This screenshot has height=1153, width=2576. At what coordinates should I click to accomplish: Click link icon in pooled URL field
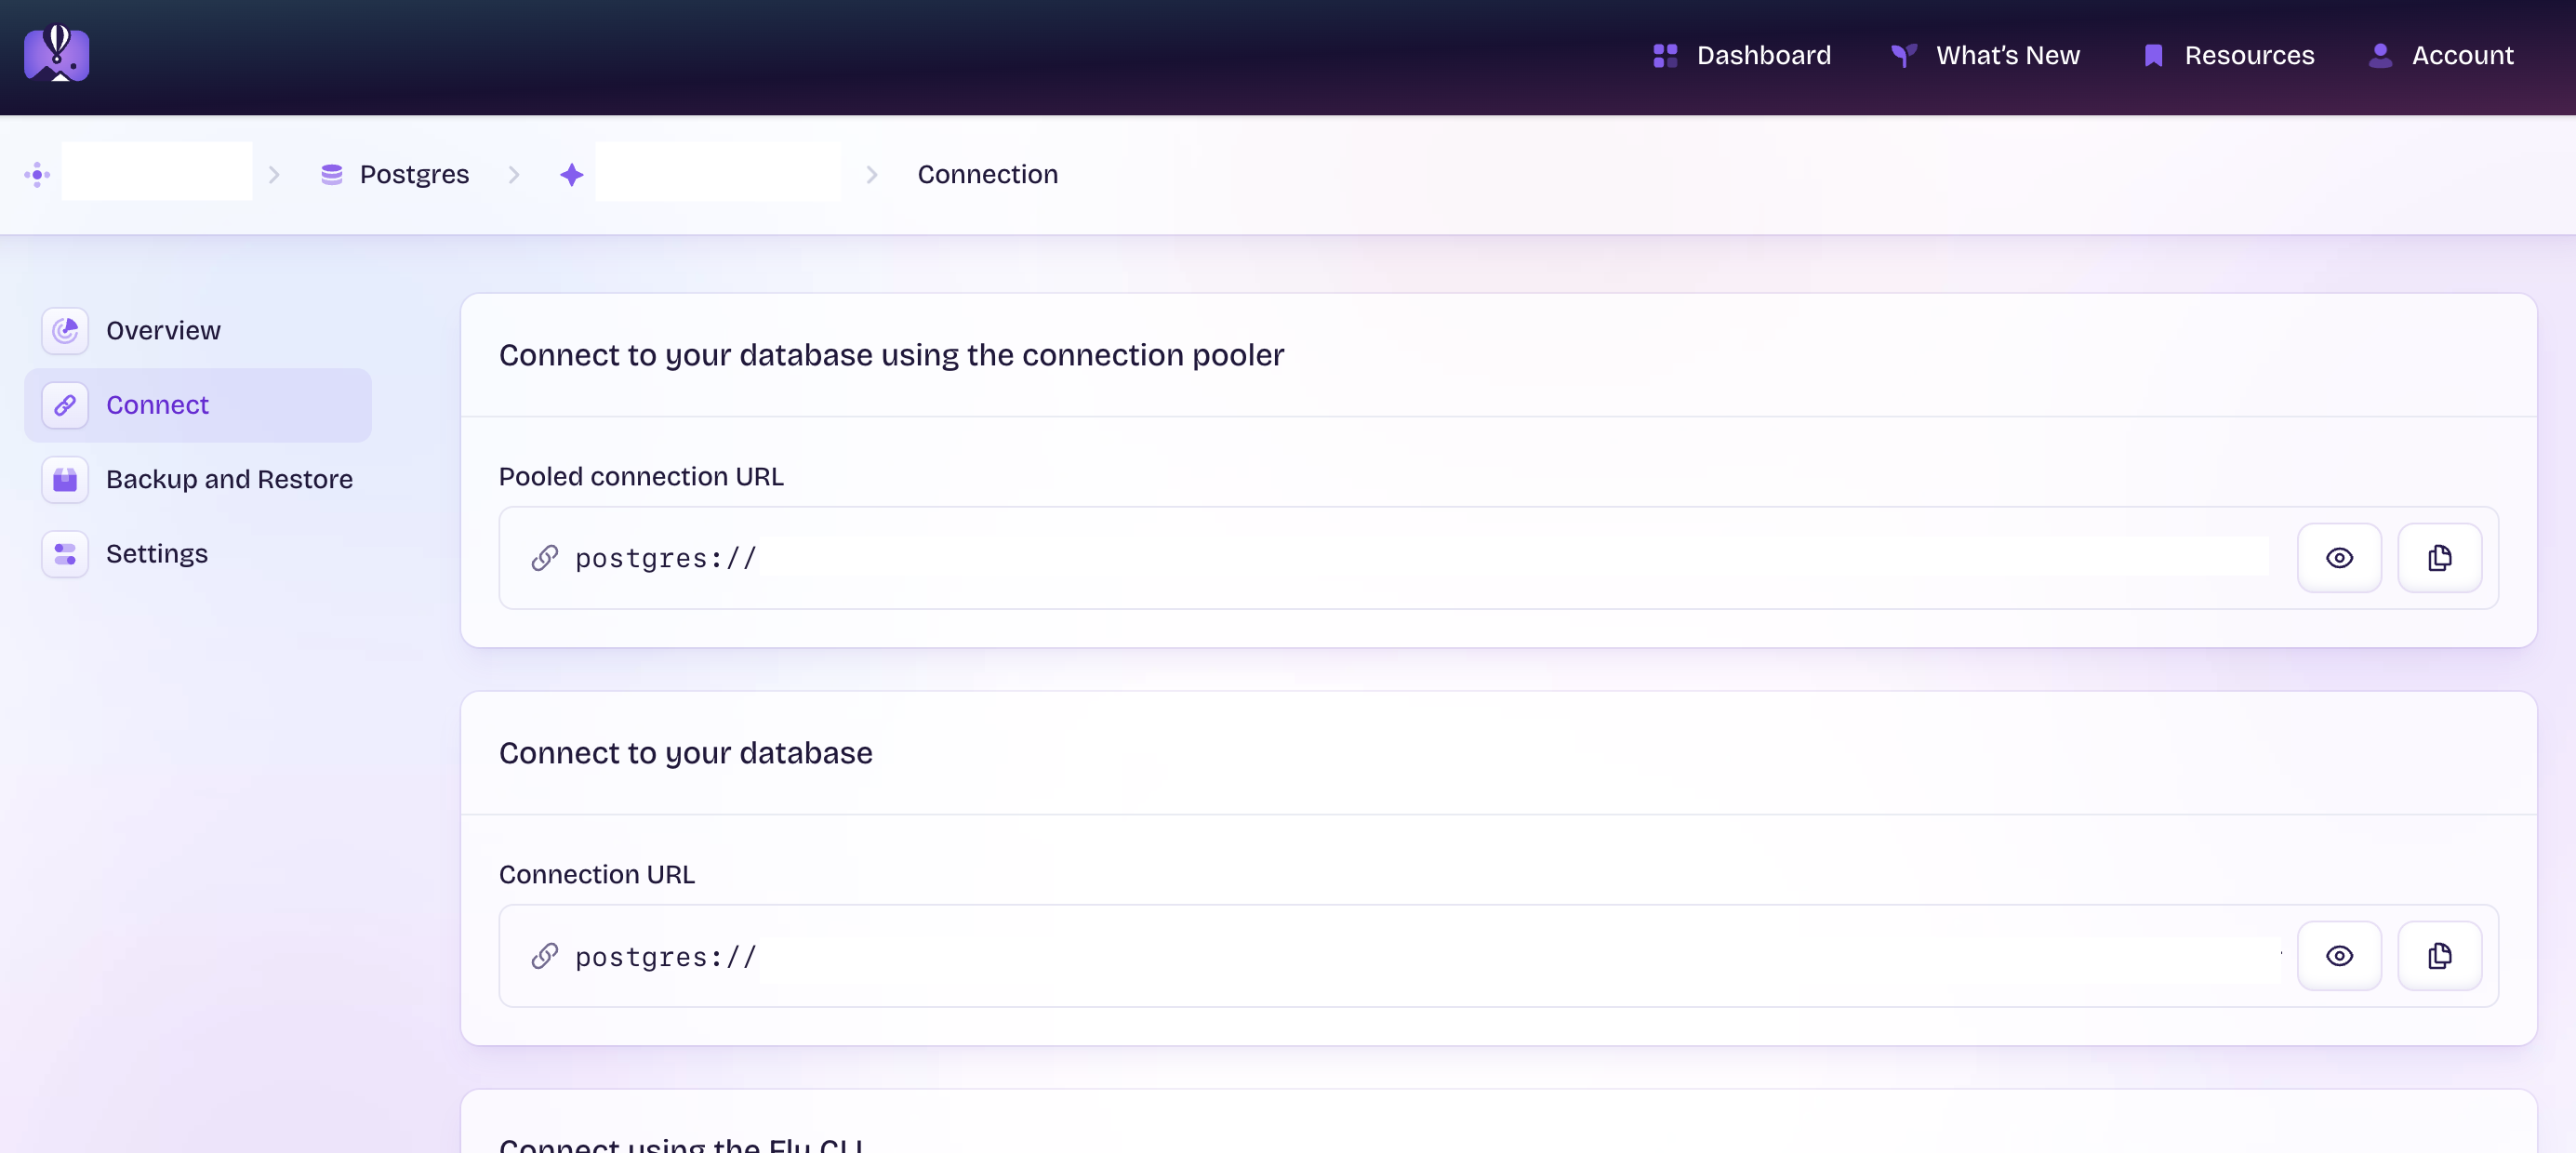point(545,558)
